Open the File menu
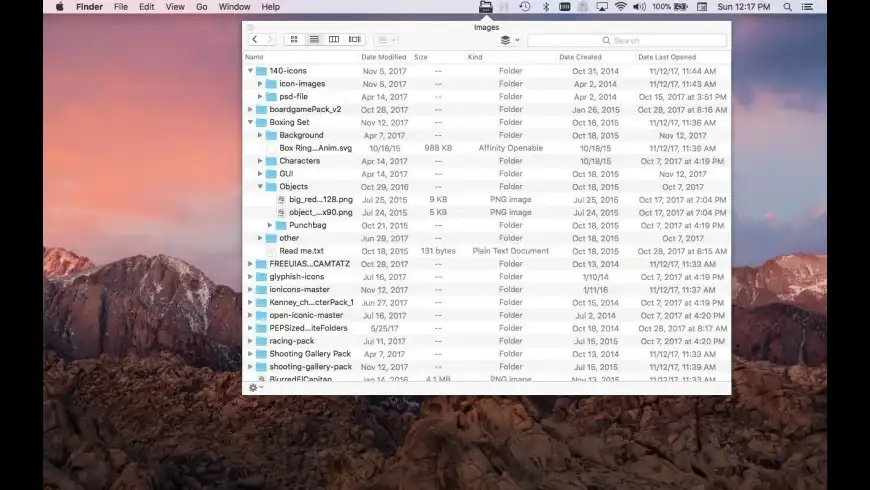This screenshot has width=870, height=490. (x=120, y=7)
